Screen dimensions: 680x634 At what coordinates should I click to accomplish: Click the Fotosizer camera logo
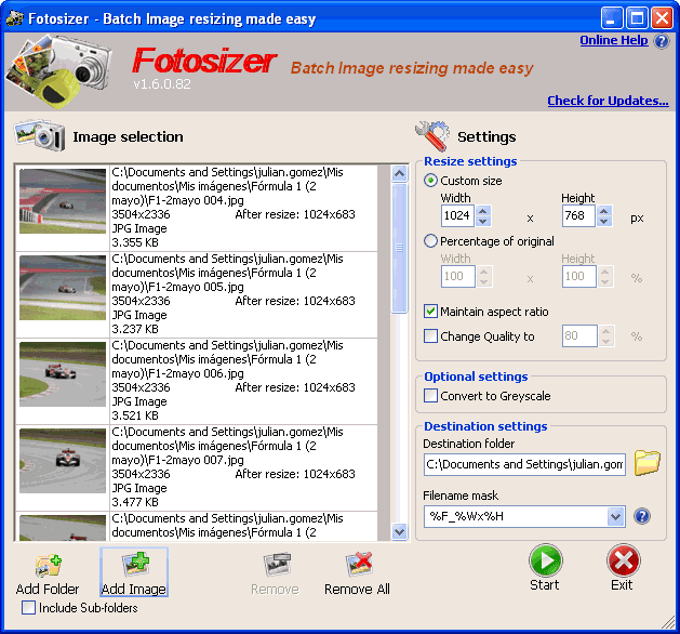click(x=59, y=70)
